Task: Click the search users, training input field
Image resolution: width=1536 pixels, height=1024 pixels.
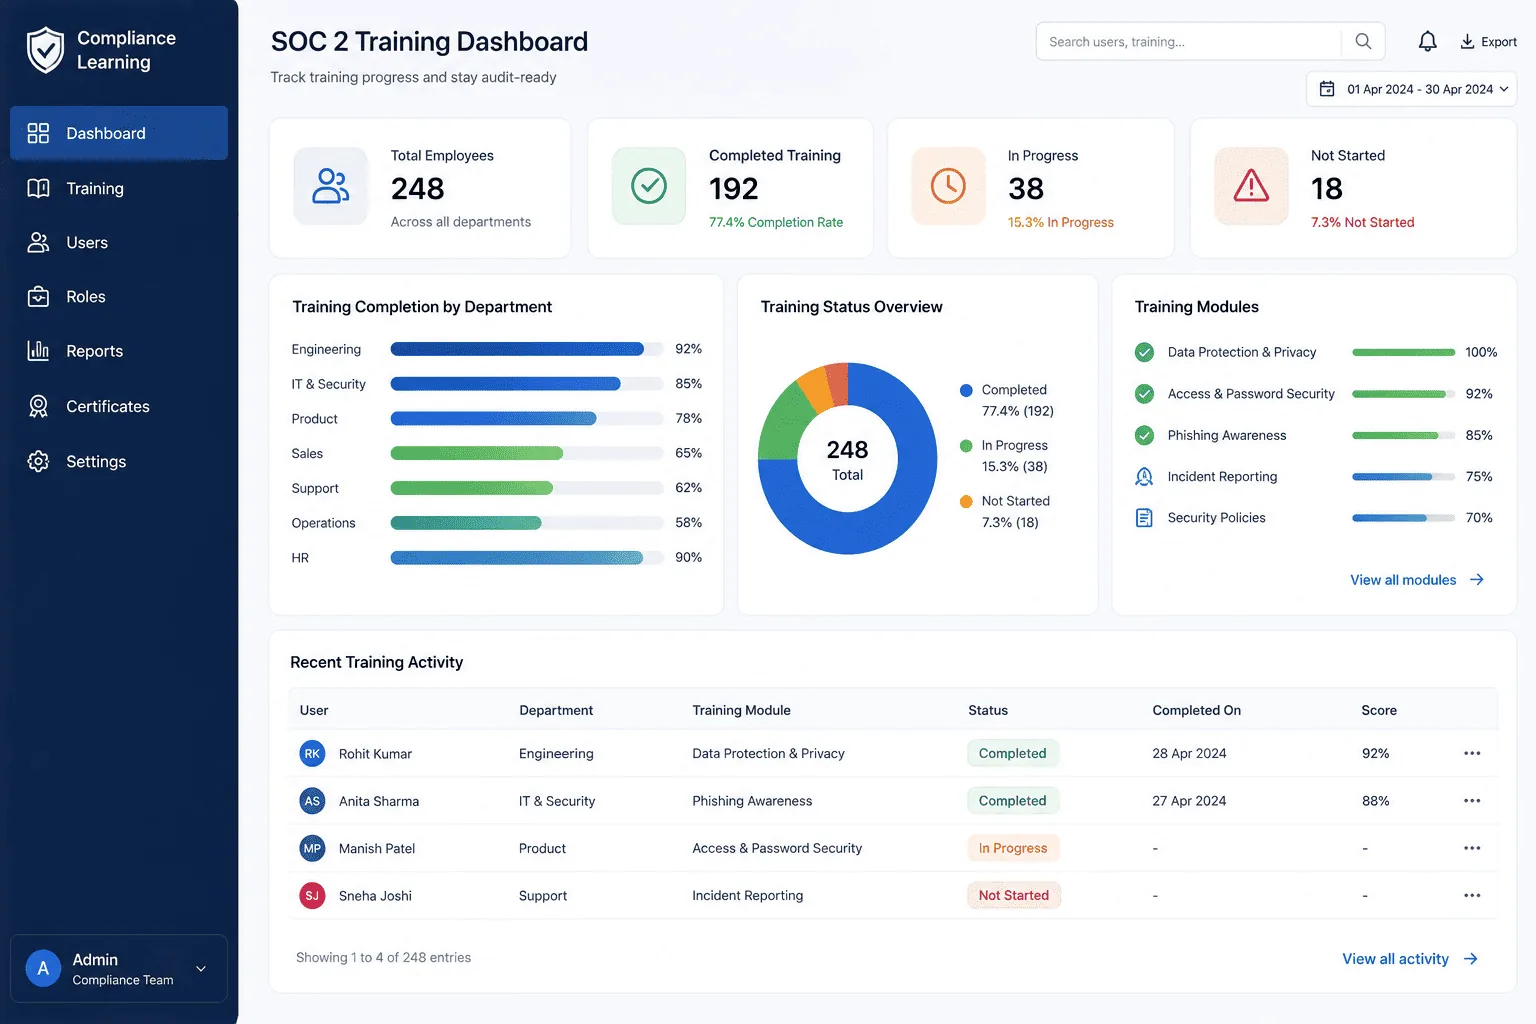Action: pos(1189,41)
